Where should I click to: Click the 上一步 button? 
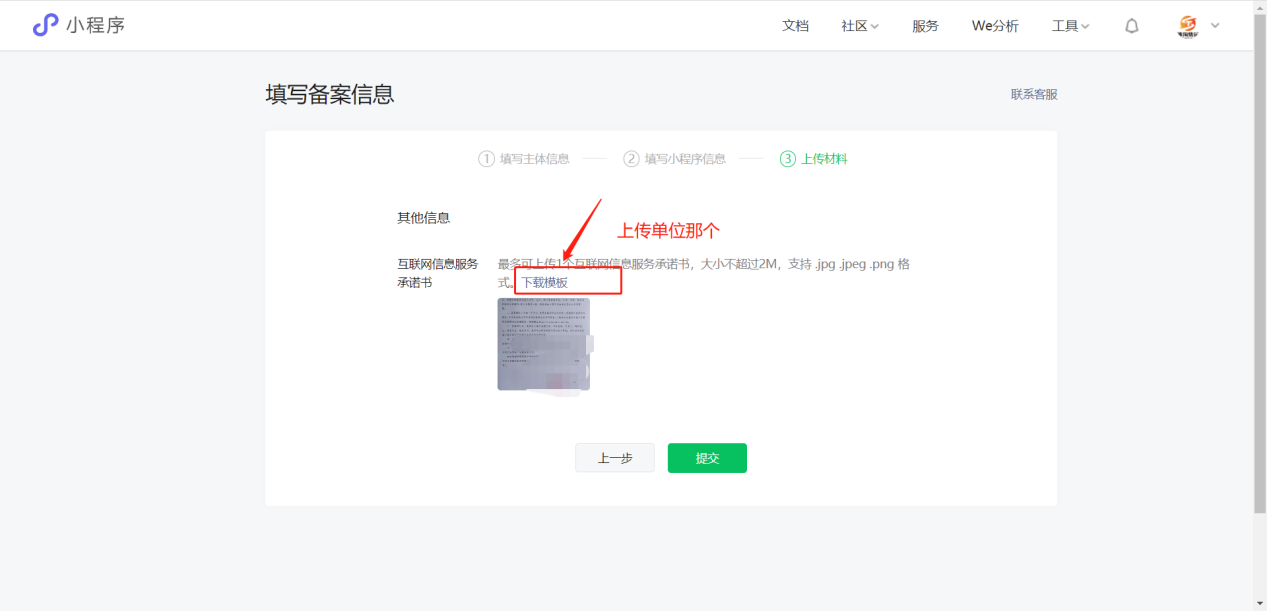pos(615,458)
